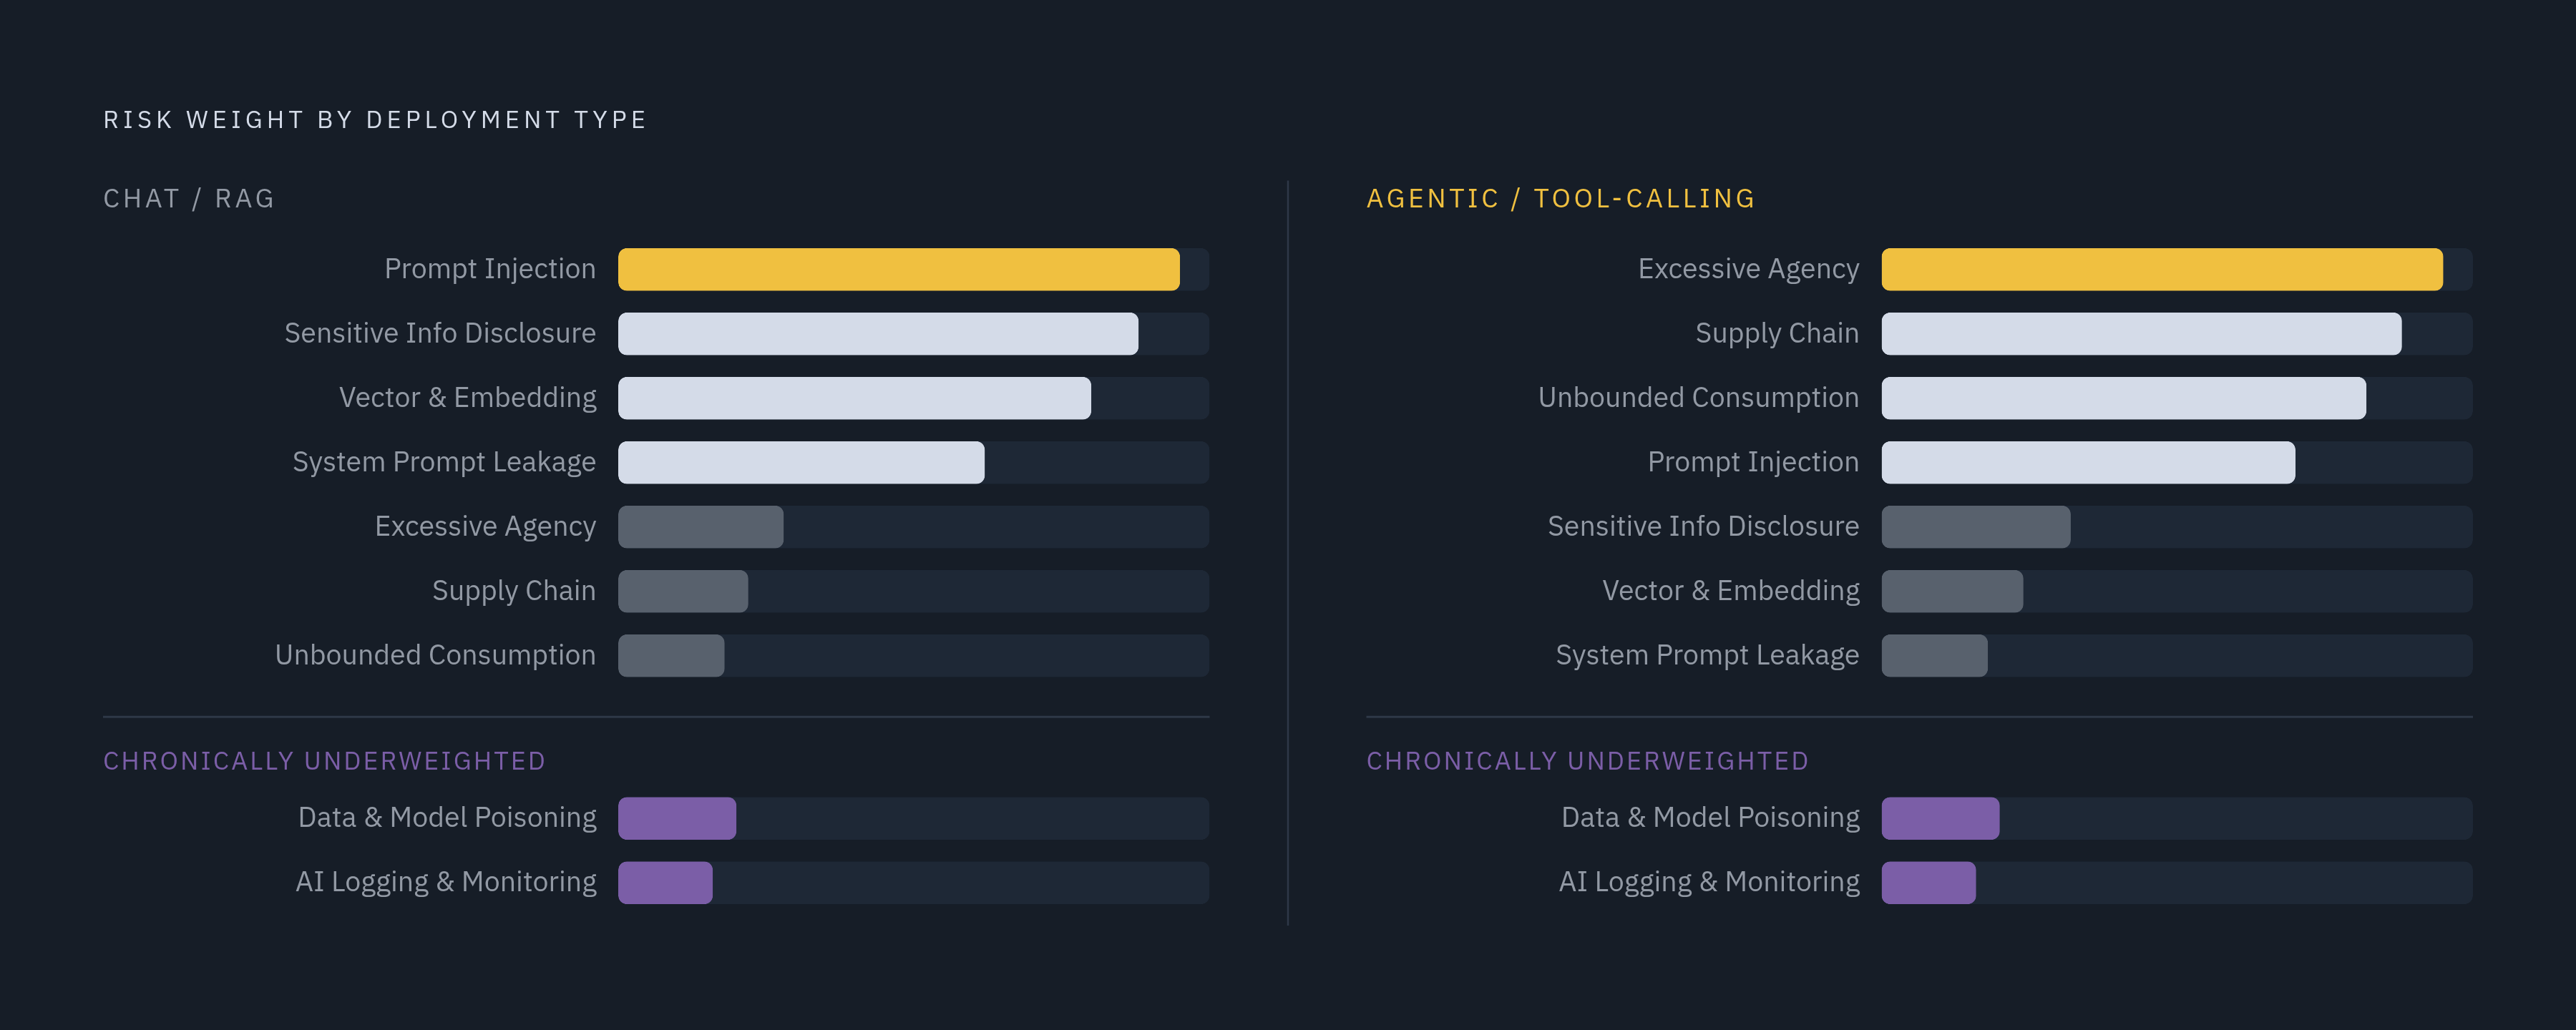
Task: Click 'Vector & Embedding' label under Agentic
Action: (1731, 591)
